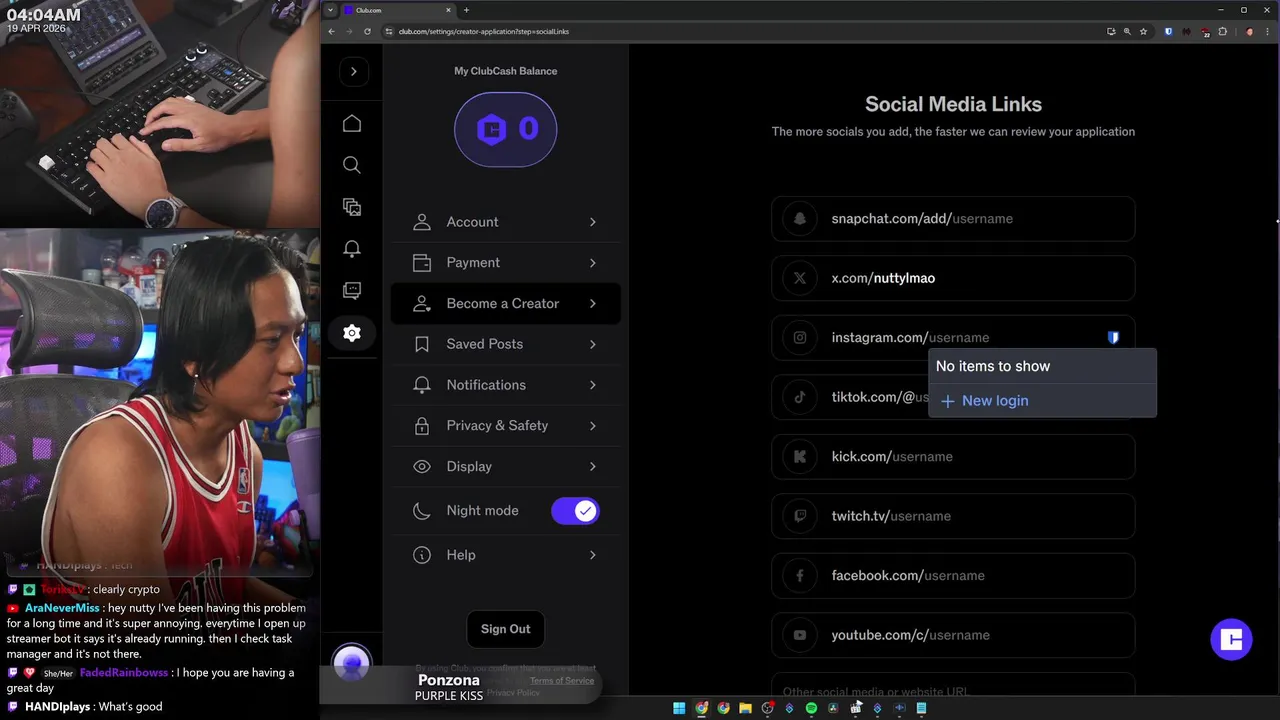Click the profile avatar at the sidebar bottom
Screen dimensions: 1280x720
[x=351, y=663]
